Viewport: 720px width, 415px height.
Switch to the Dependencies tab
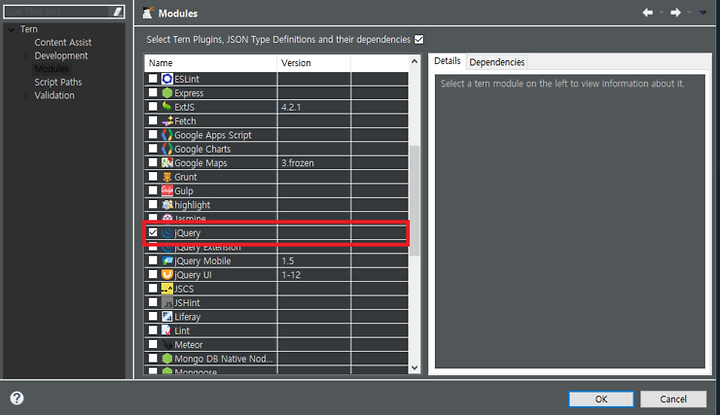[497, 62]
